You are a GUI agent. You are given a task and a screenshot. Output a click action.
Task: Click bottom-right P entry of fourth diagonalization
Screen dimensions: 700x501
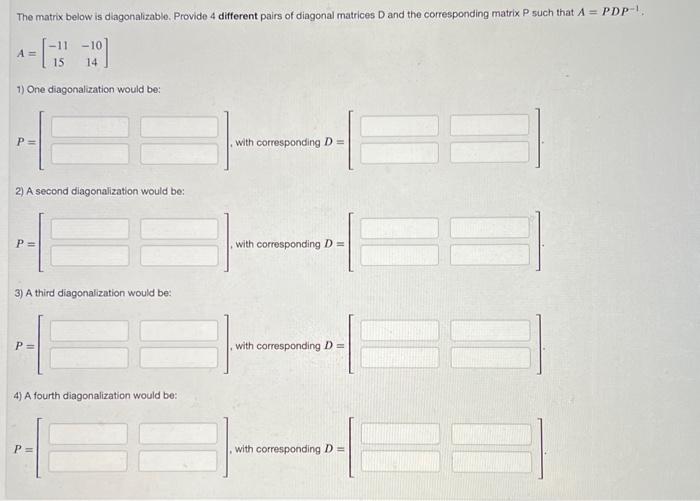coord(178,461)
